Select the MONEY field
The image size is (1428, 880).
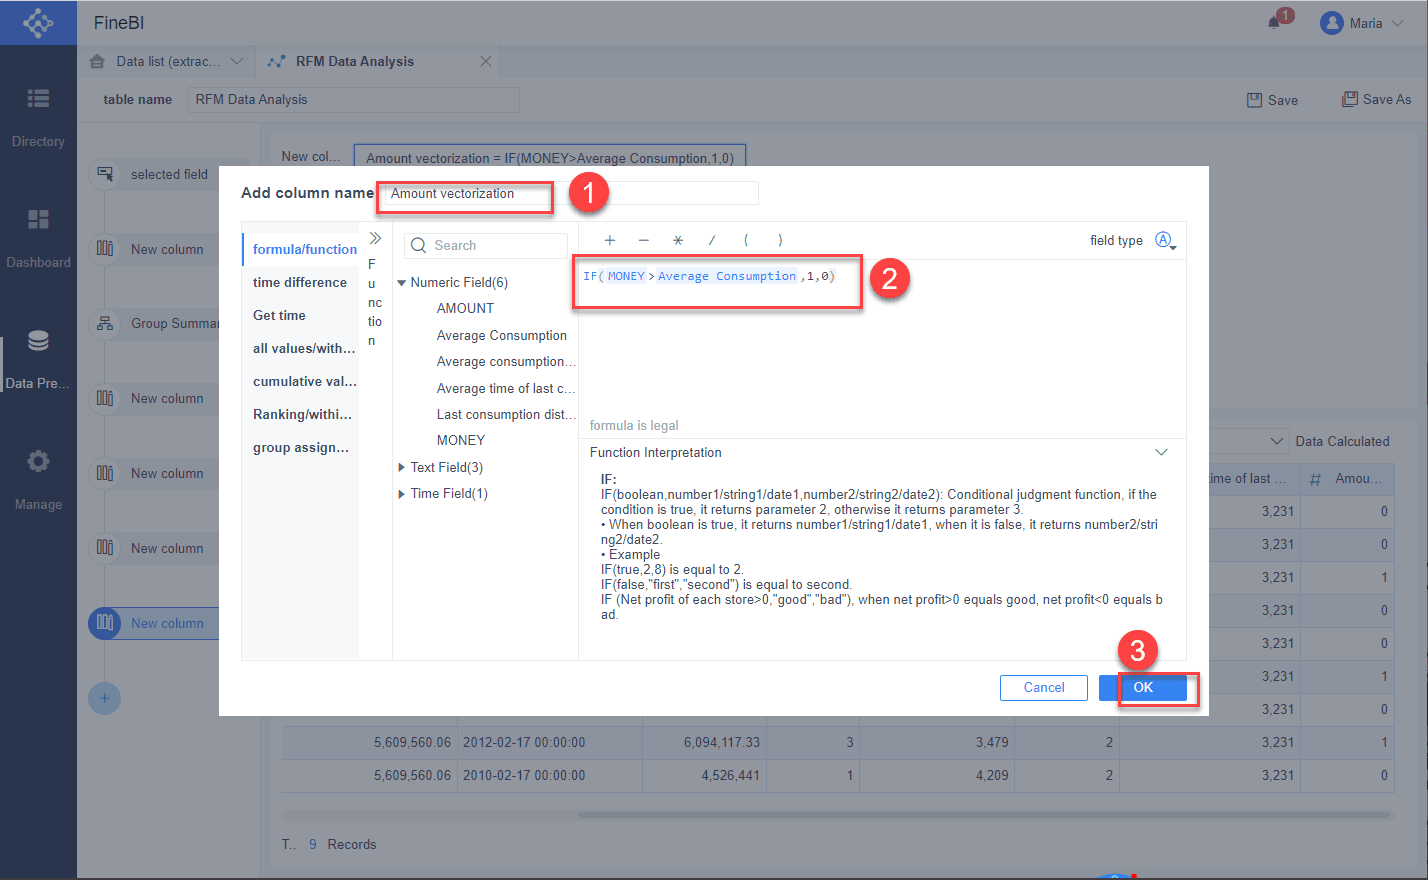click(461, 441)
